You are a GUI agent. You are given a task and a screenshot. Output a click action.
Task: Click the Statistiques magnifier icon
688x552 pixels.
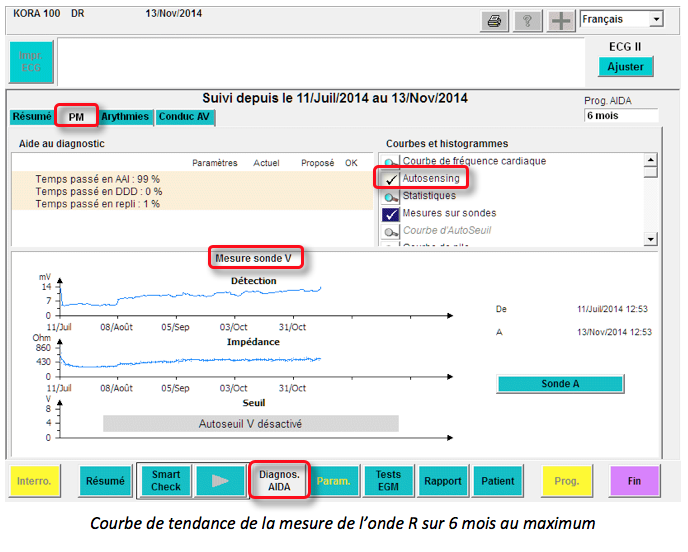[391, 197]
